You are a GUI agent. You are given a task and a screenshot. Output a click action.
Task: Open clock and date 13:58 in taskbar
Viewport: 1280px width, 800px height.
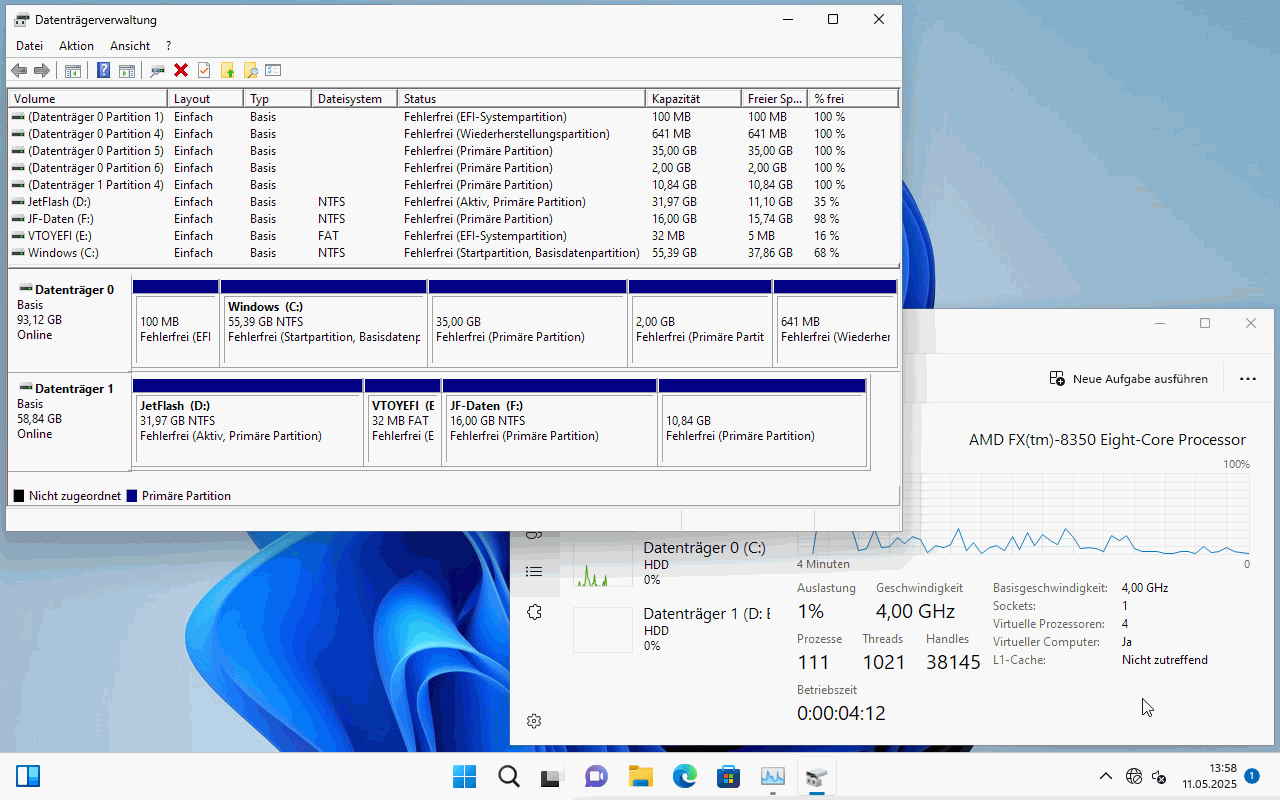click(x=1209, y=776)
